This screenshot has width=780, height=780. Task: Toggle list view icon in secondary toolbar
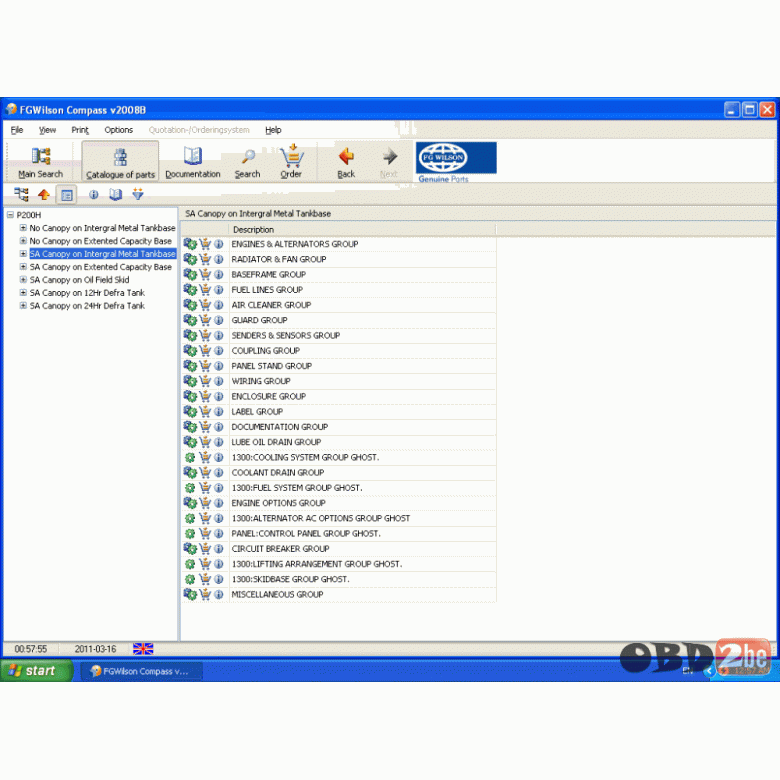click(67, 195)
